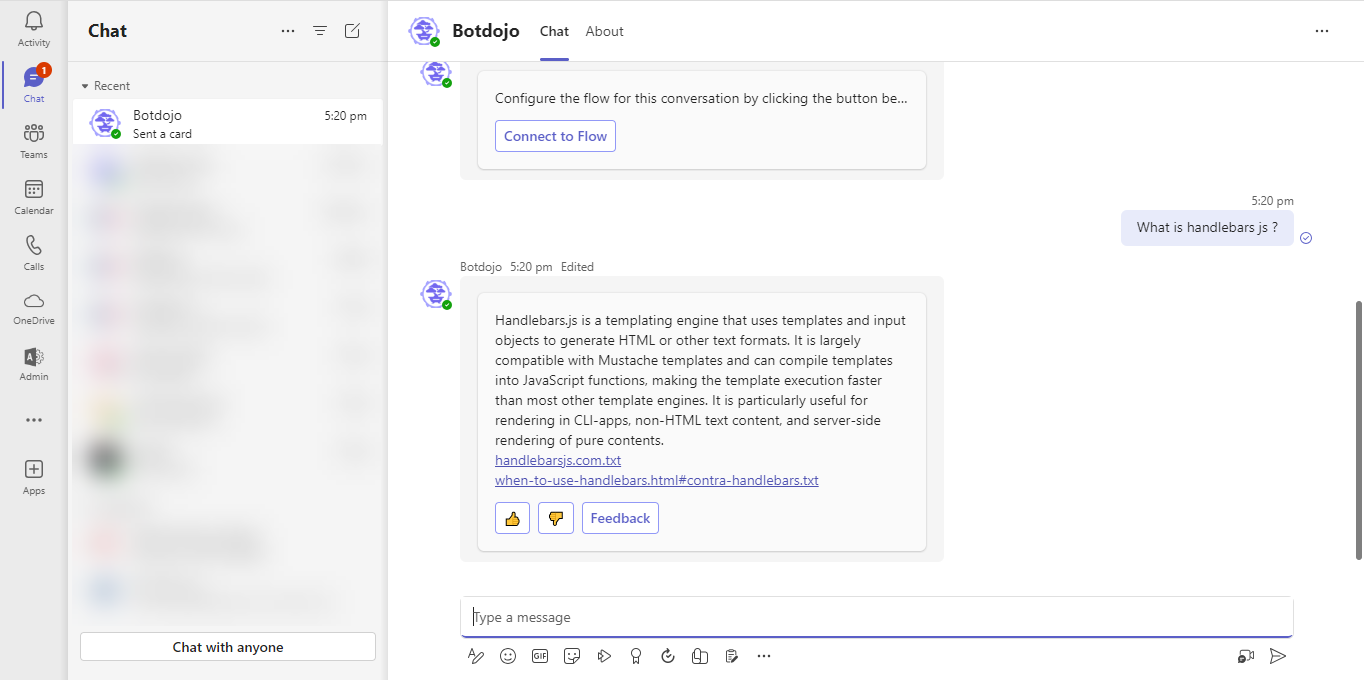Open Actions and apps play icon

tap(604, 656)
